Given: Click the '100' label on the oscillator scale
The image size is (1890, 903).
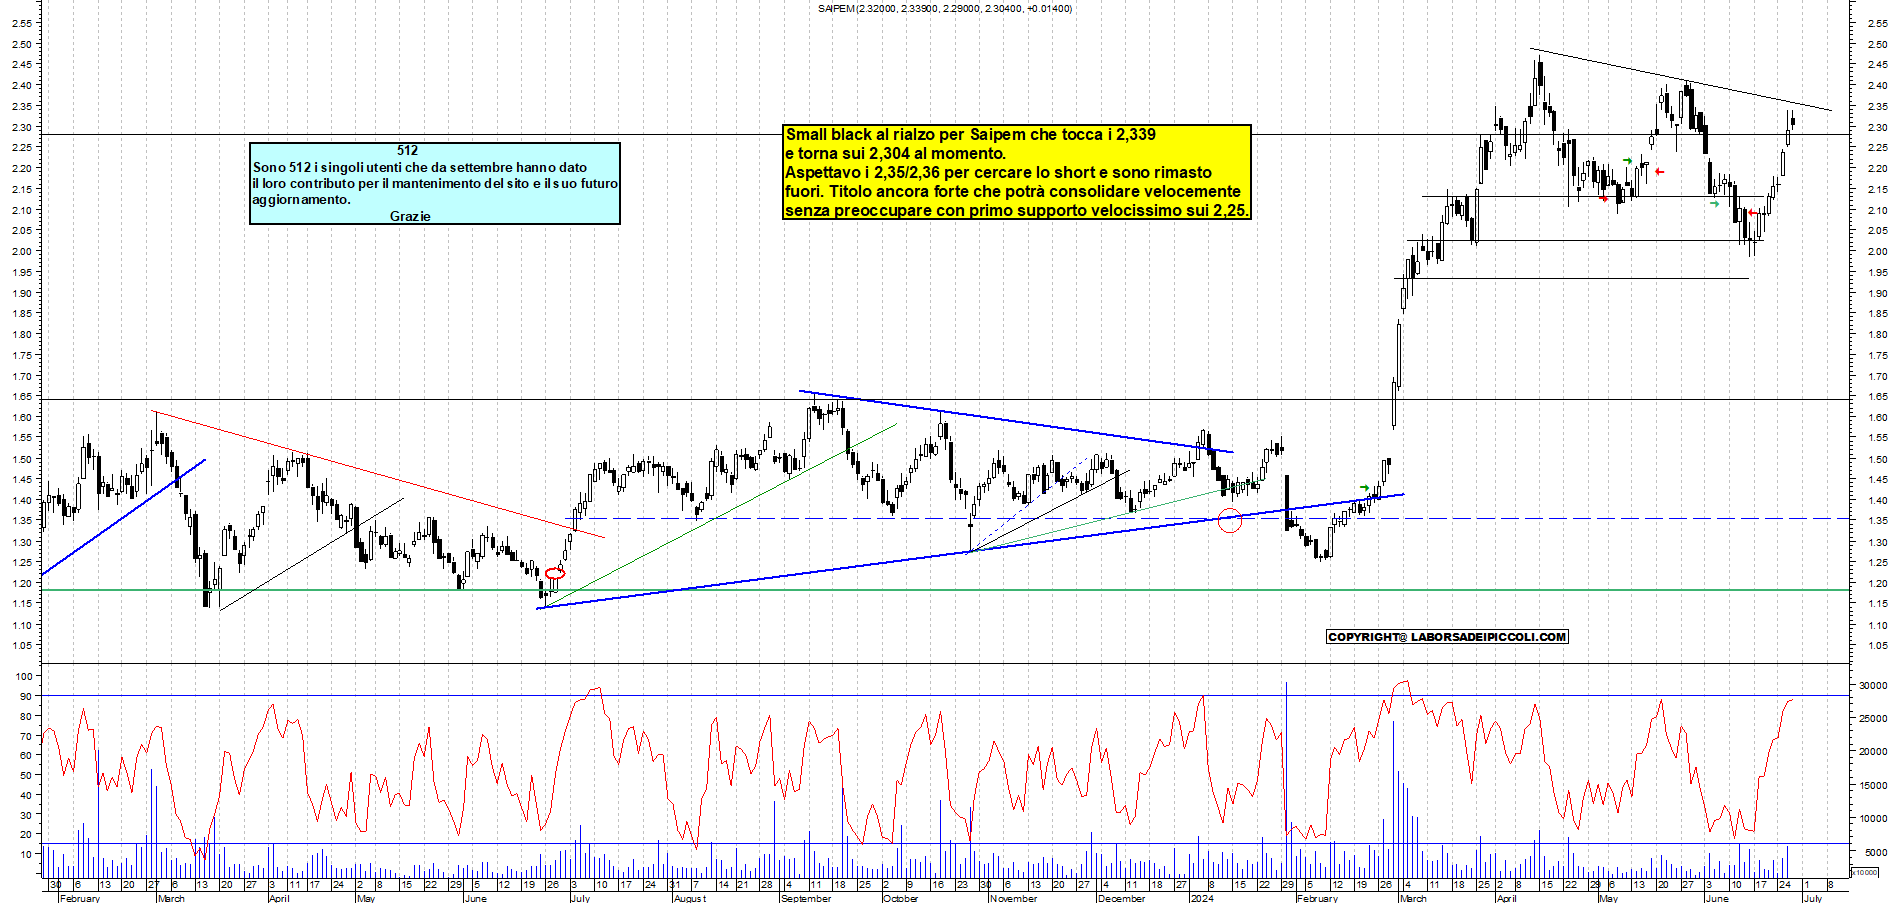Looking at the screenshot, I should click(x=24, y=676).
